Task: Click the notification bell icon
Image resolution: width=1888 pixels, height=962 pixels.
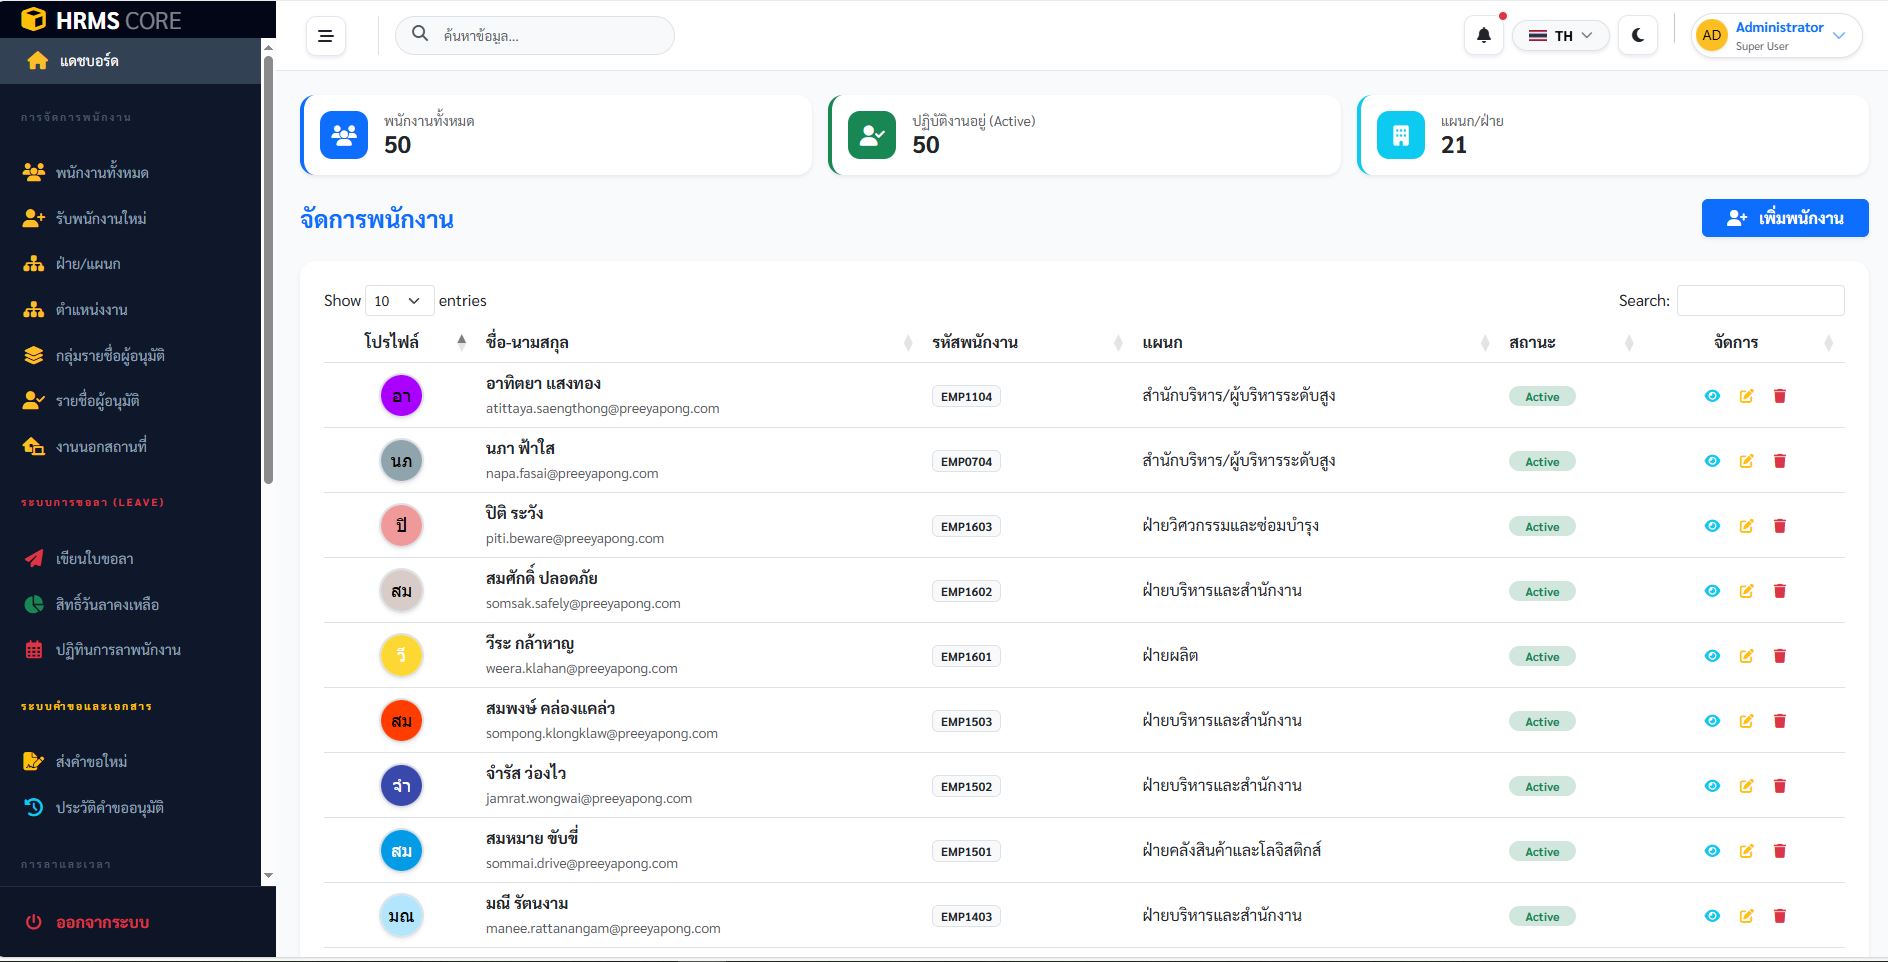Action: [1483, 36]
